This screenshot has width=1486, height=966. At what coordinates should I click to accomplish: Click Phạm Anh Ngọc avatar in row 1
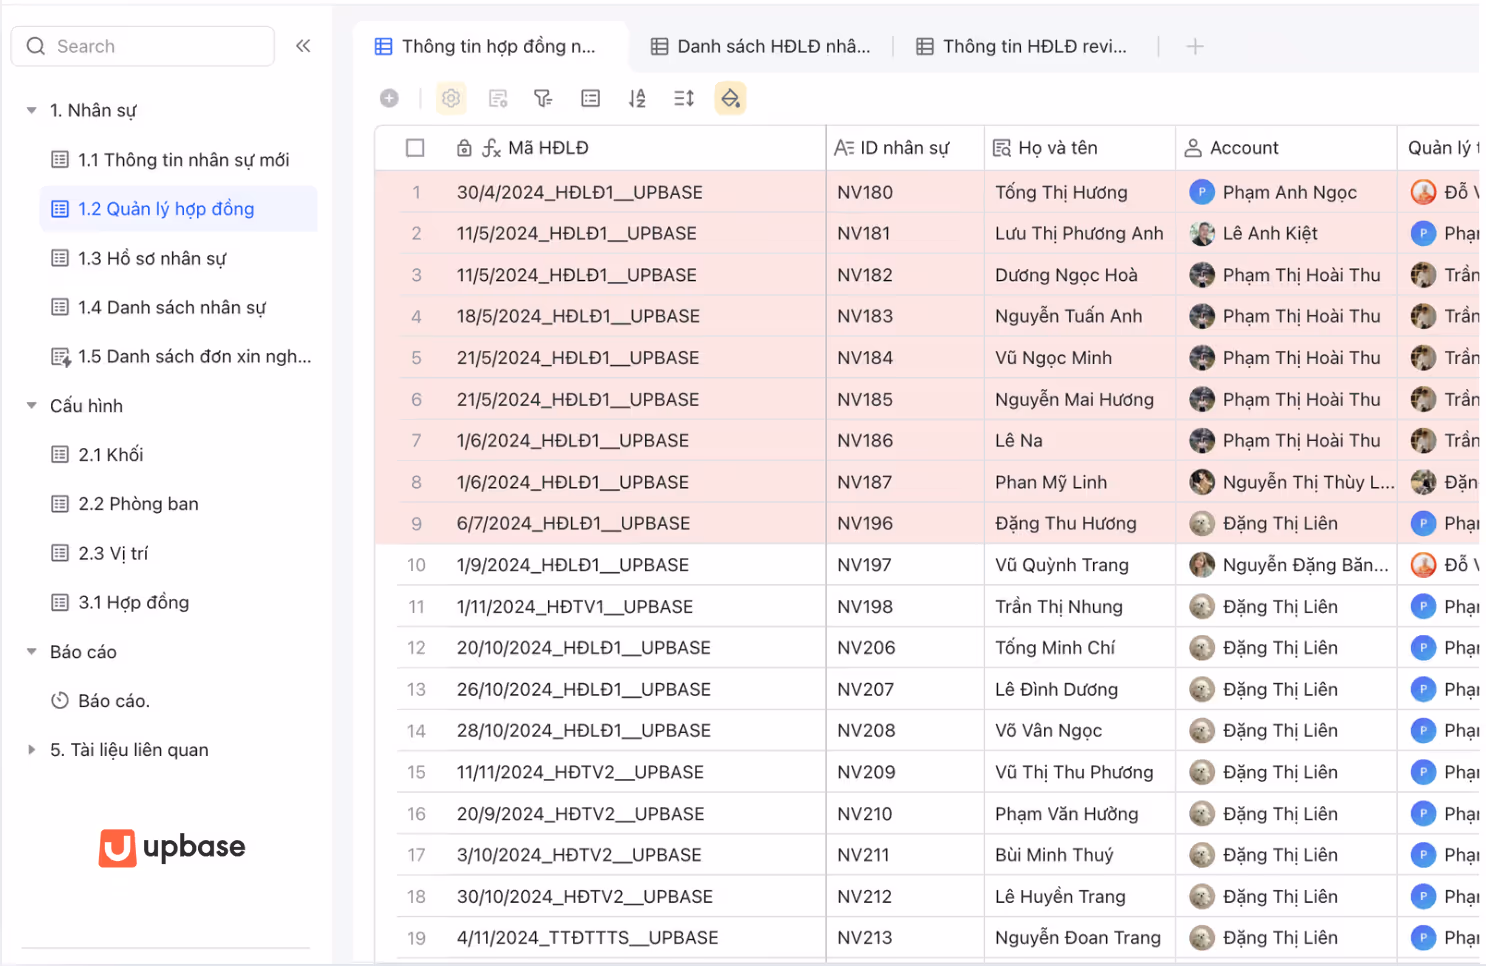pyautogui.click(x=1202, y=192)
